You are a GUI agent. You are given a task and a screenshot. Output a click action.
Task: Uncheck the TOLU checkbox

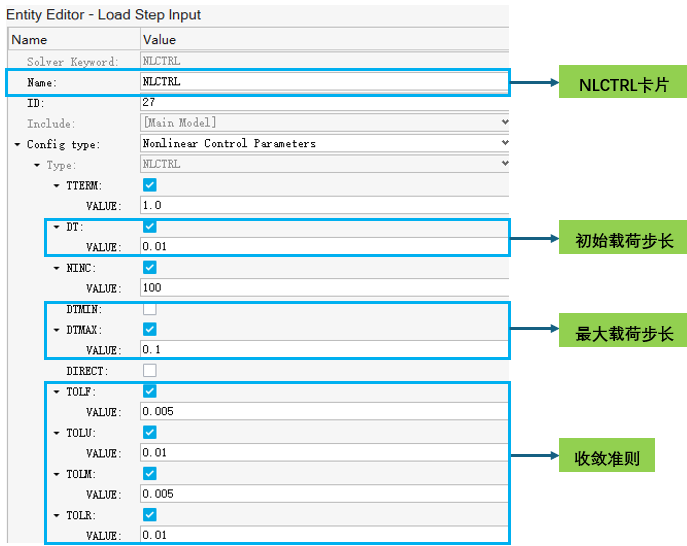(x=149, y=433)
